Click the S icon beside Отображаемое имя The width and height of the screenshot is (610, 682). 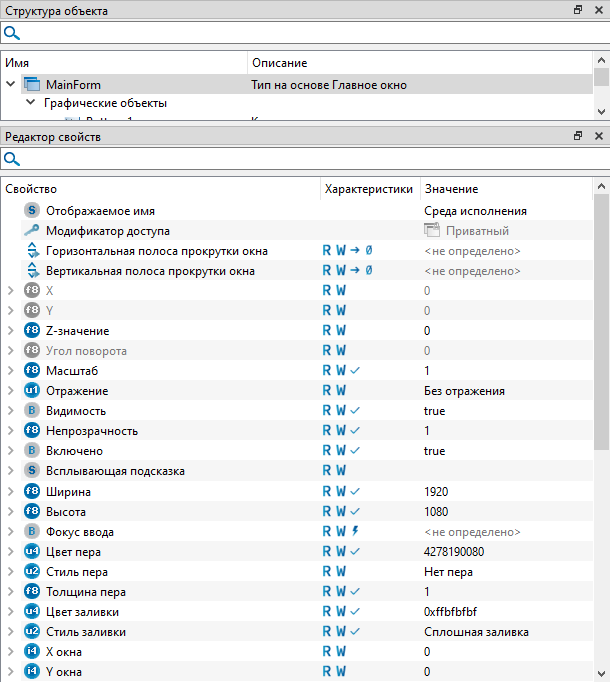[x=31, y=211]
